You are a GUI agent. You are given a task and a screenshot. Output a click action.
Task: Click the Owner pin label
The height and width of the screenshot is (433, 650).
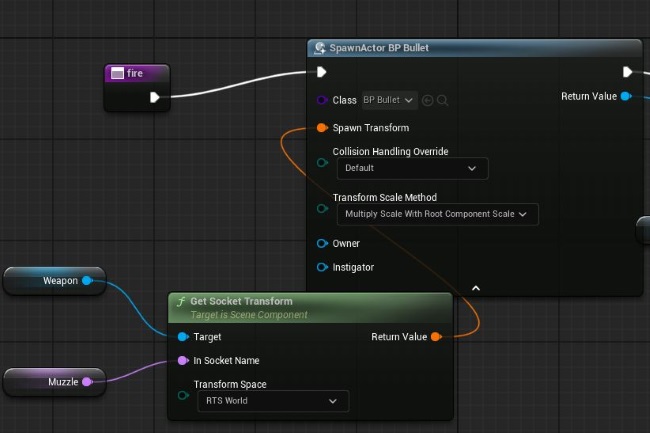coord(346,244)
